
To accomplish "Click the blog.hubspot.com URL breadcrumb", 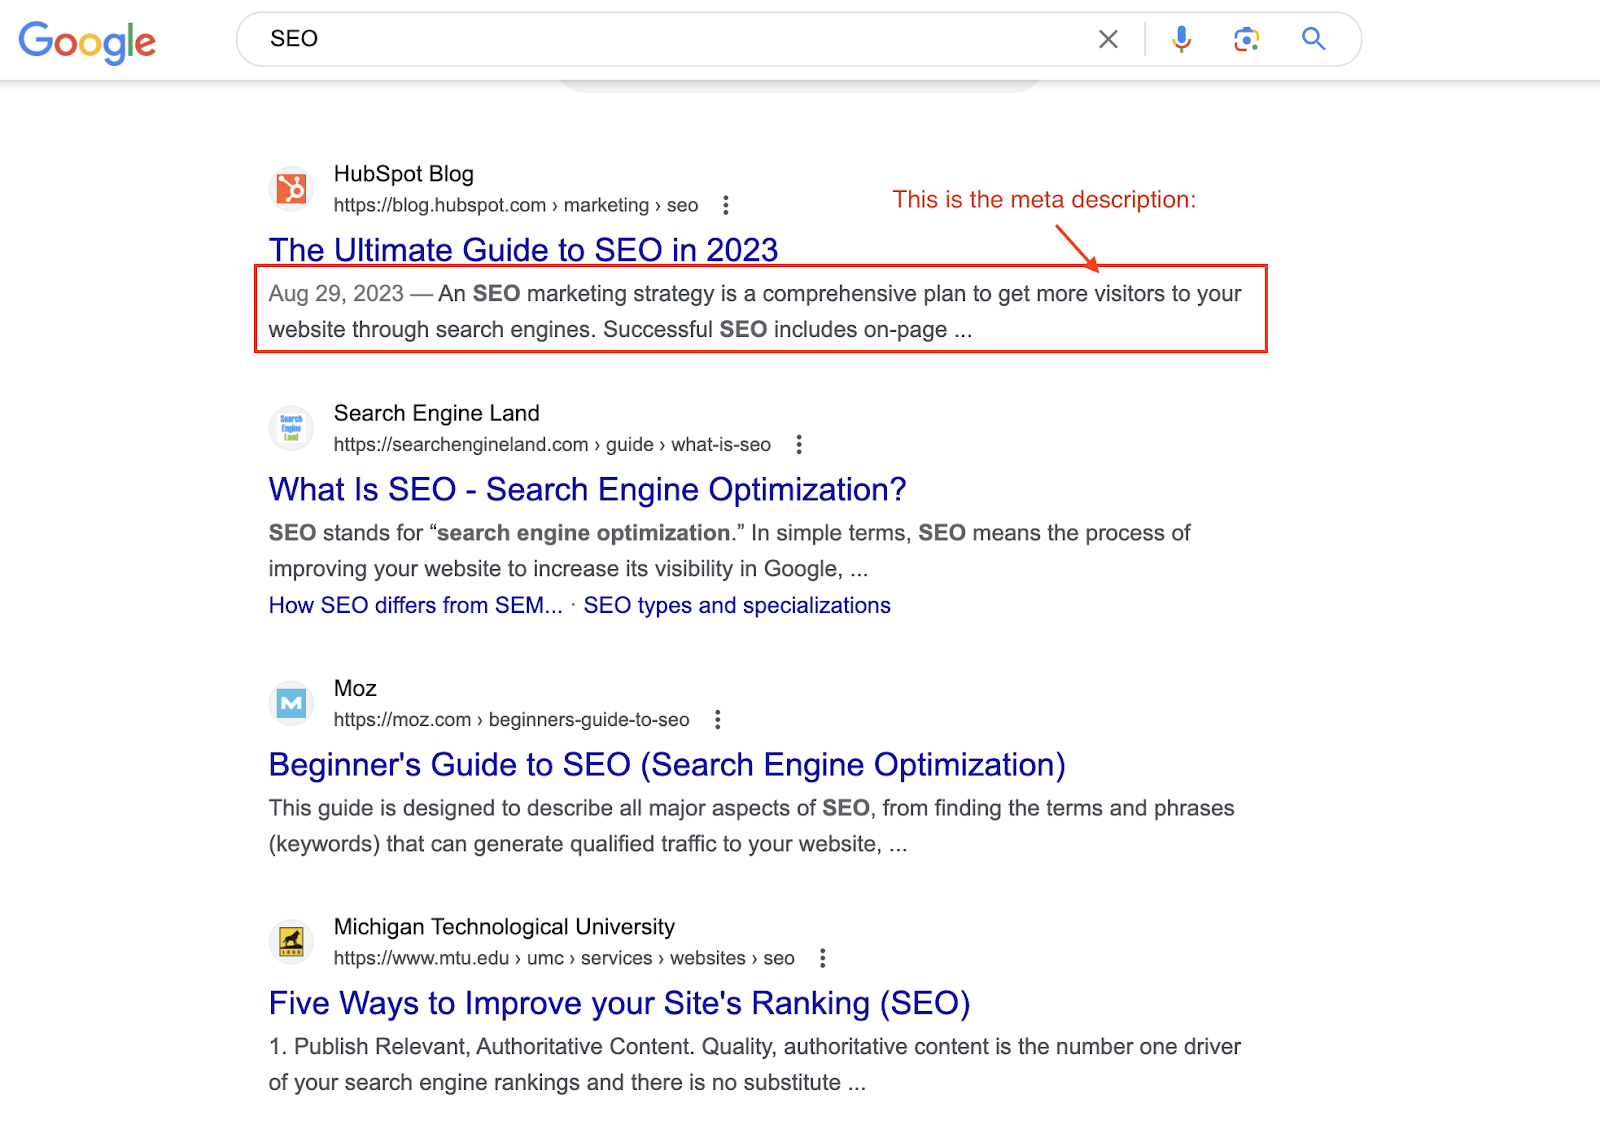I will [x=516, y=205].
